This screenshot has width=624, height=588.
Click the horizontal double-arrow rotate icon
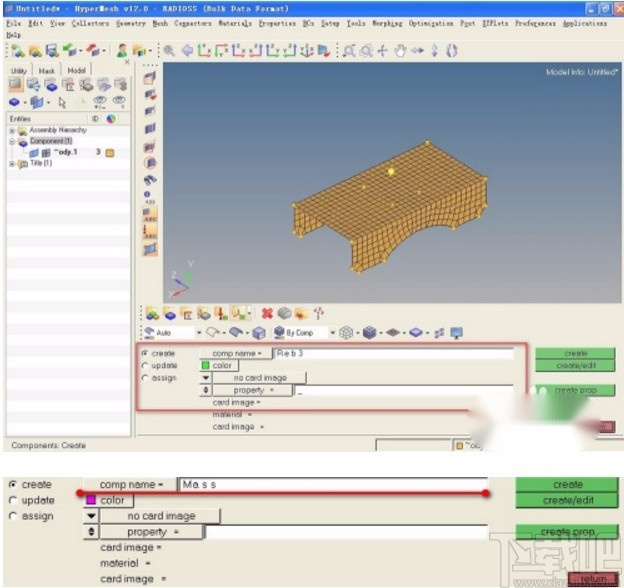[x=417, y=51]
